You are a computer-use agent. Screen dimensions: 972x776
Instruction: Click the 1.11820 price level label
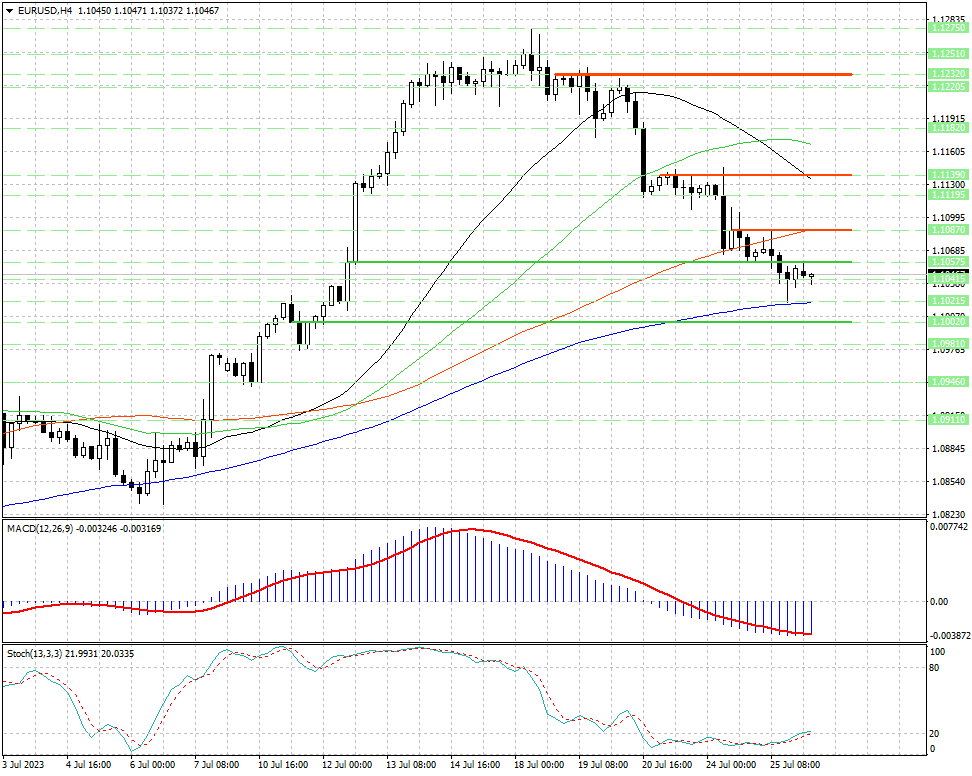[x=948, y=127]
